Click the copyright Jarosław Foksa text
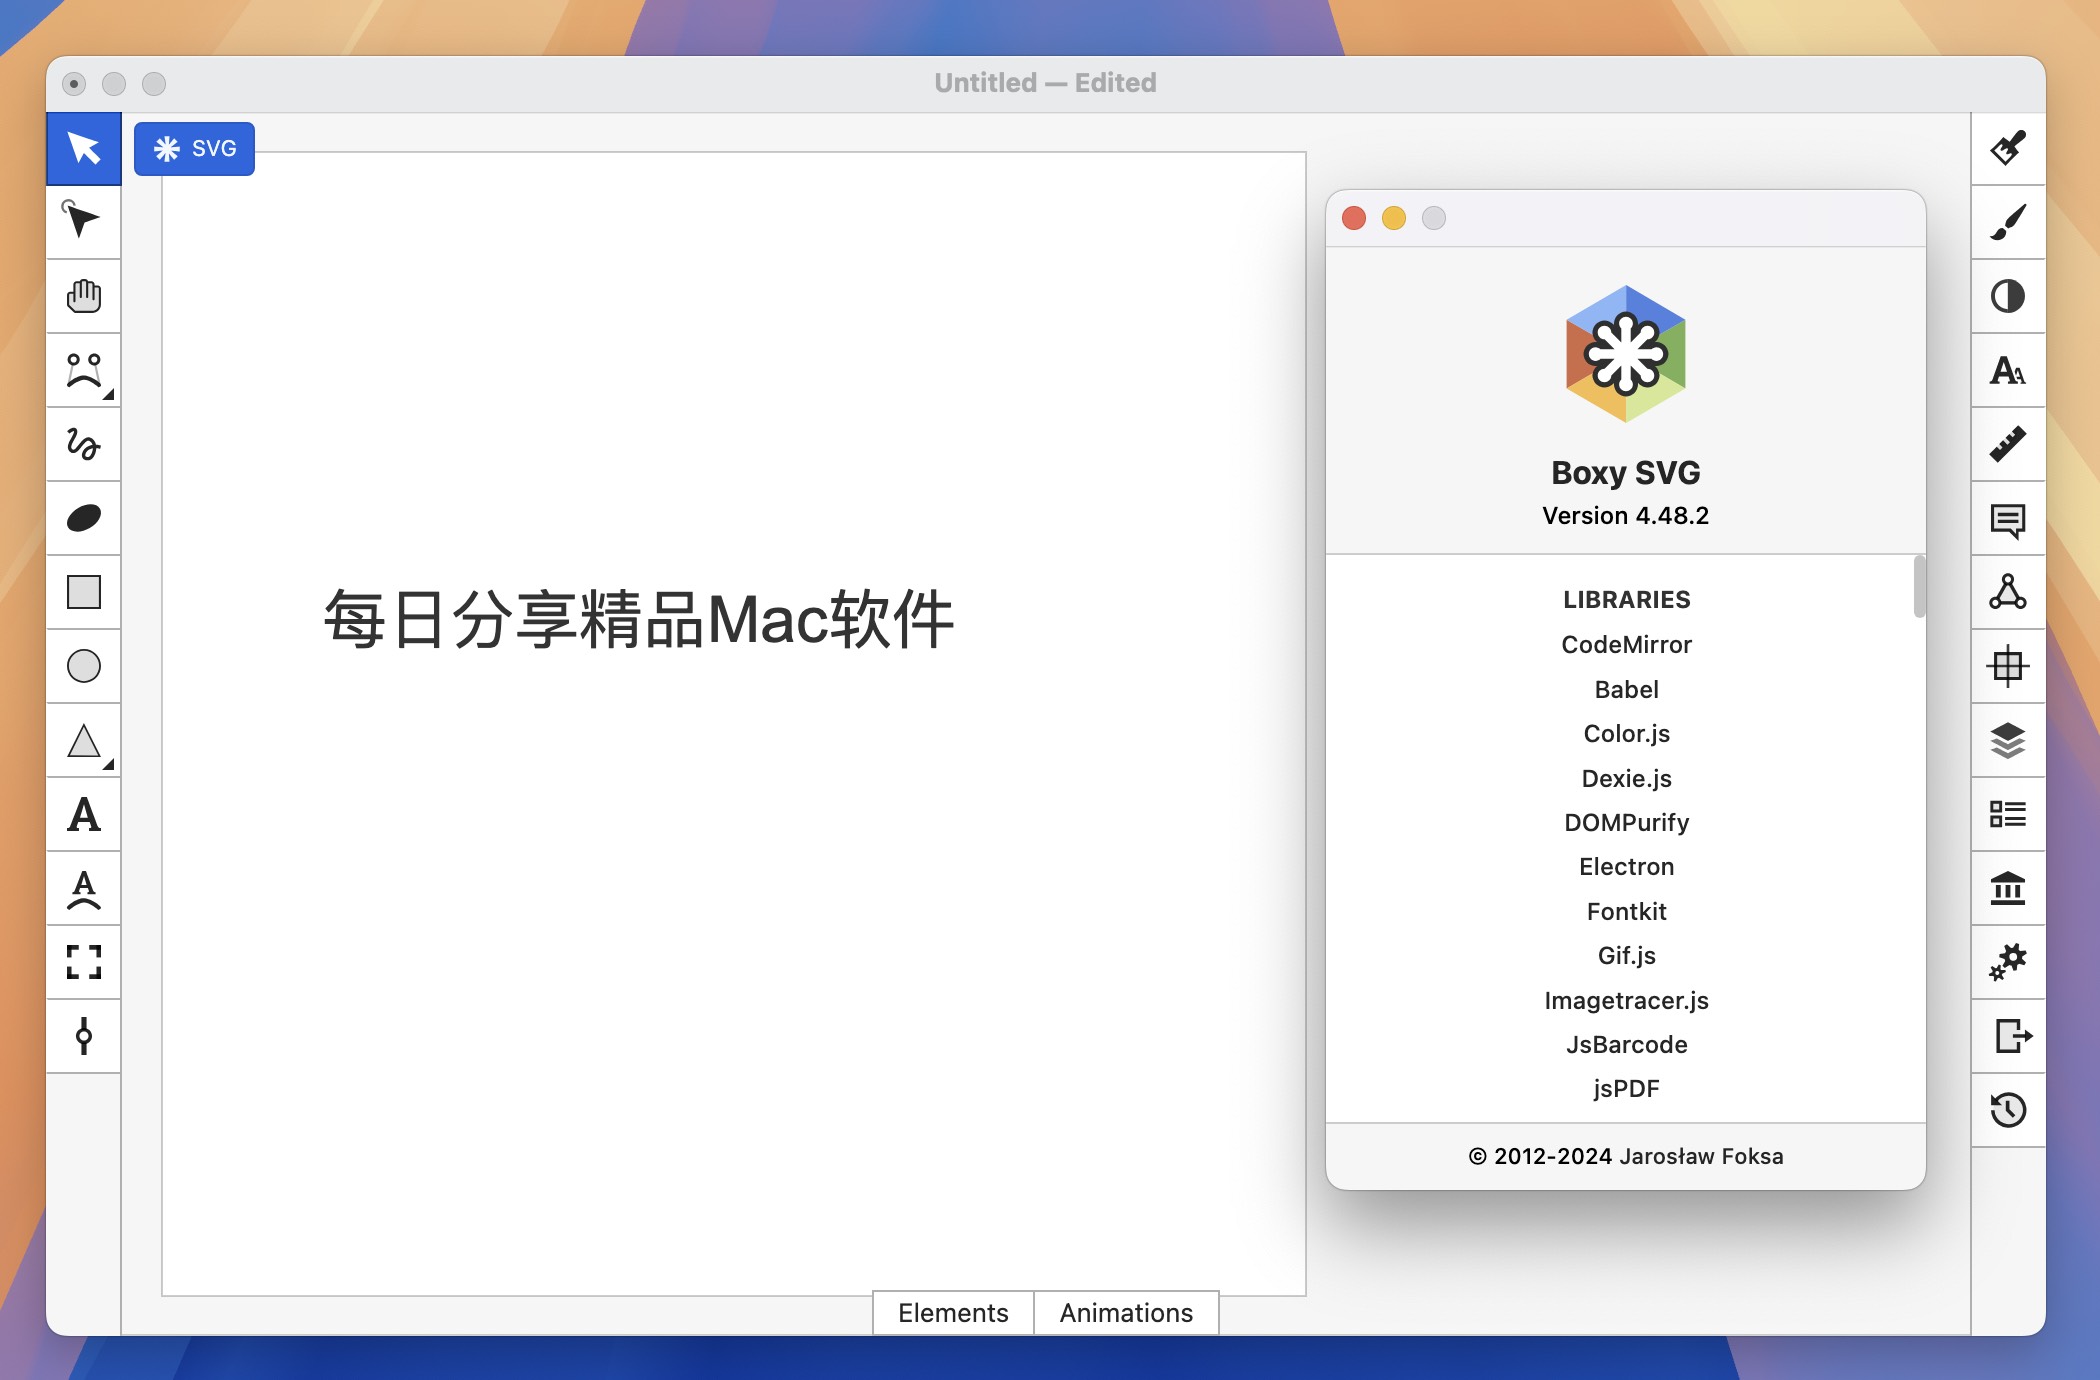 coord(1626,1157)
